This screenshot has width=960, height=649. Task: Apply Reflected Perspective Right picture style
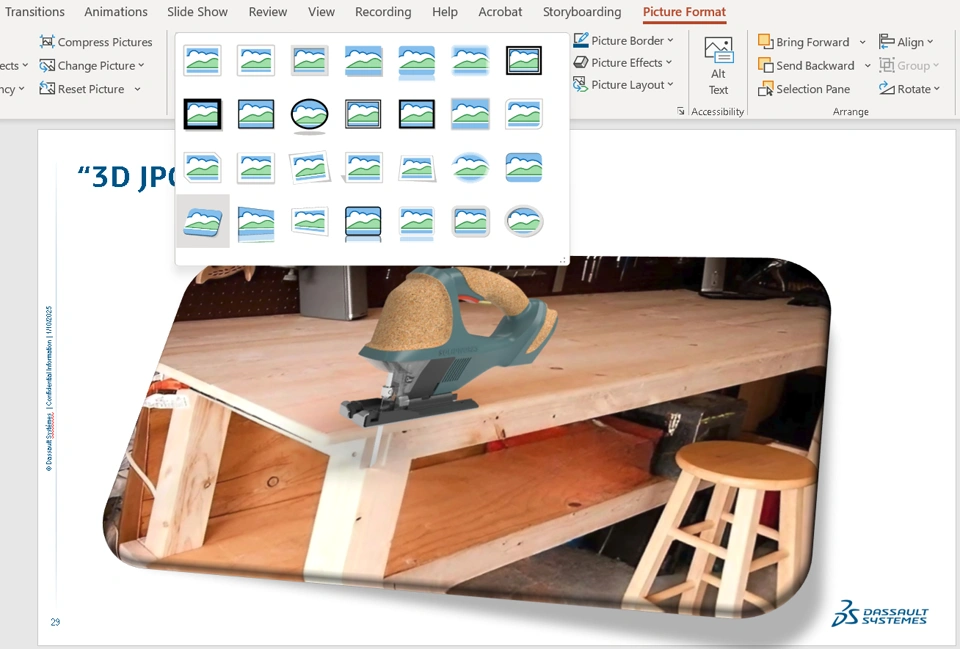[256, 223]
